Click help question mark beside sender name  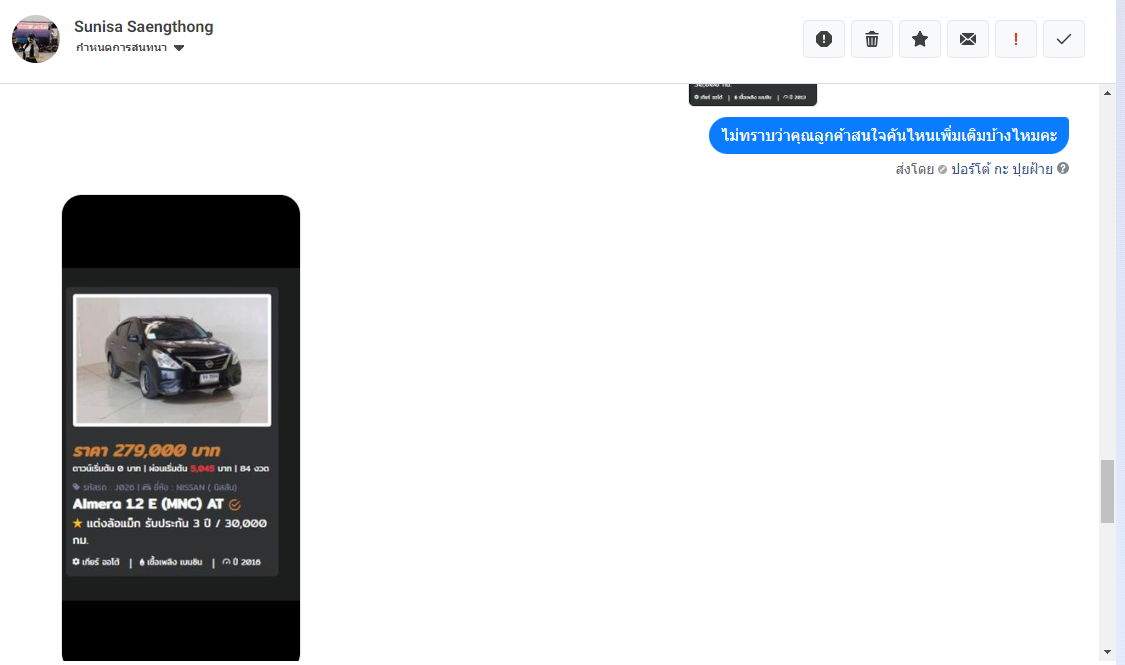pos(1063,169)
